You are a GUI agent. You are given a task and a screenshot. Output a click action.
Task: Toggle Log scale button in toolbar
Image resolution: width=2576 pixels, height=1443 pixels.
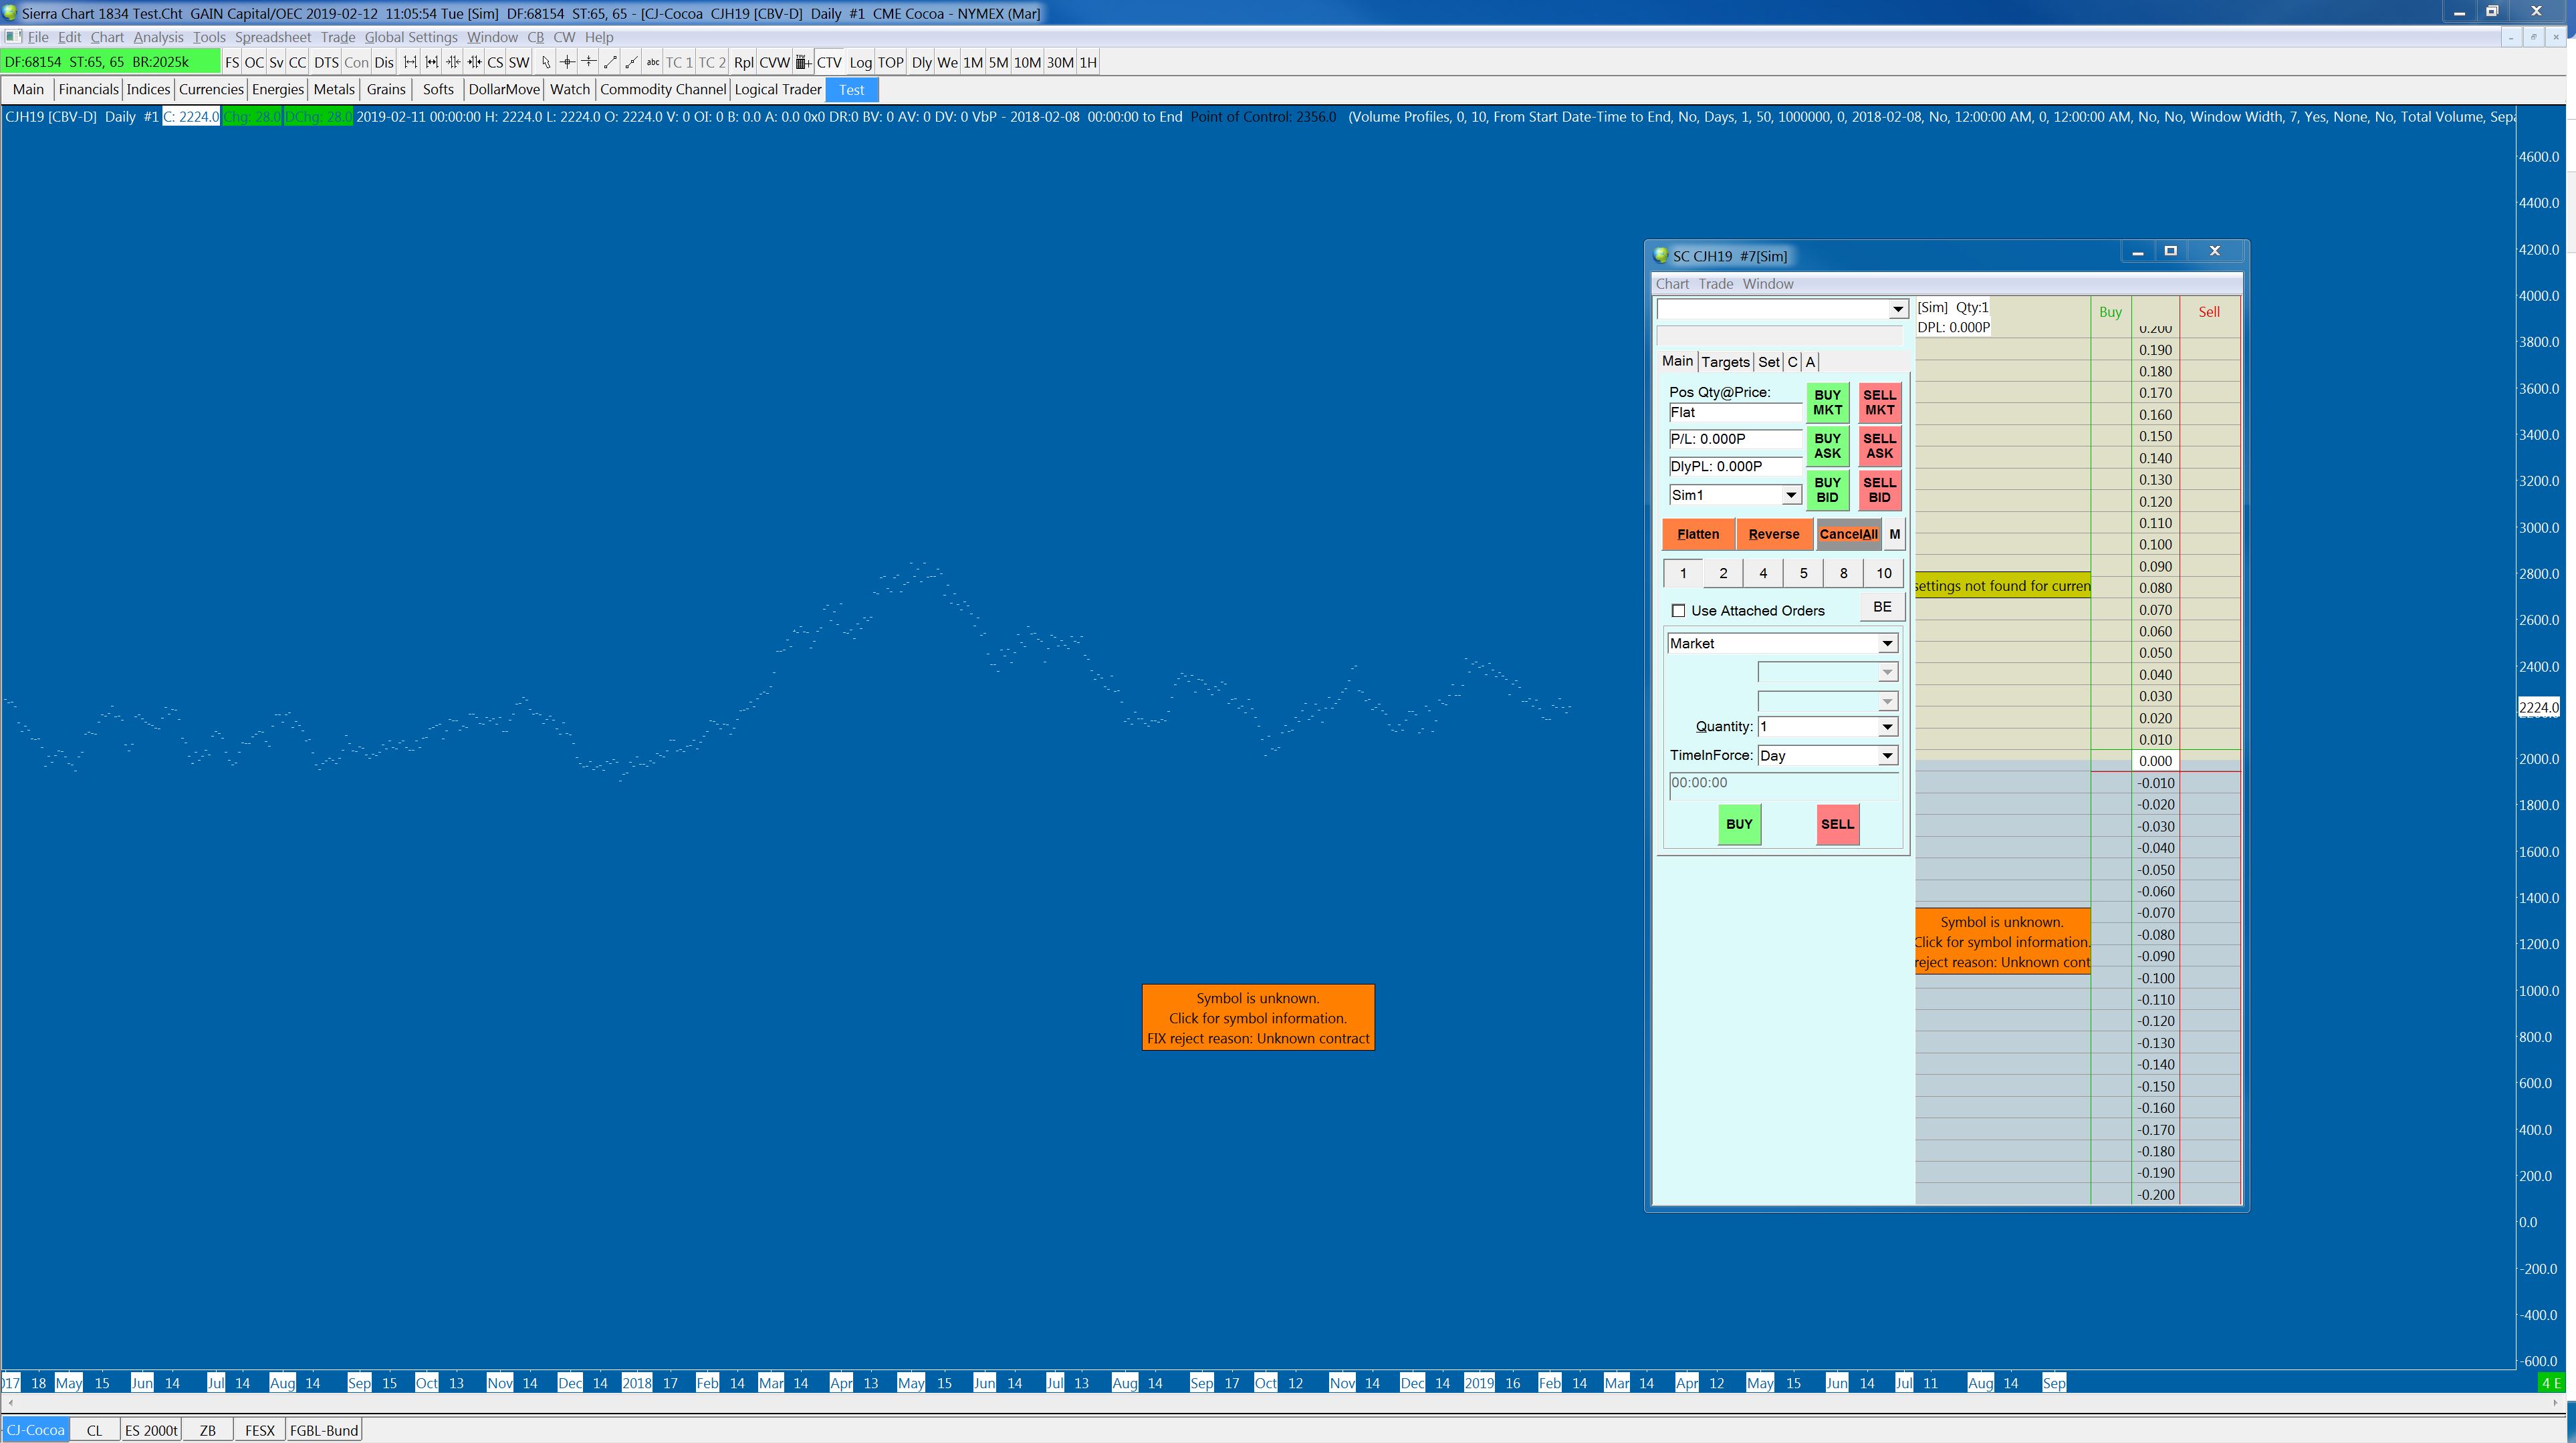pyautogui.click(x=860, y=62)
